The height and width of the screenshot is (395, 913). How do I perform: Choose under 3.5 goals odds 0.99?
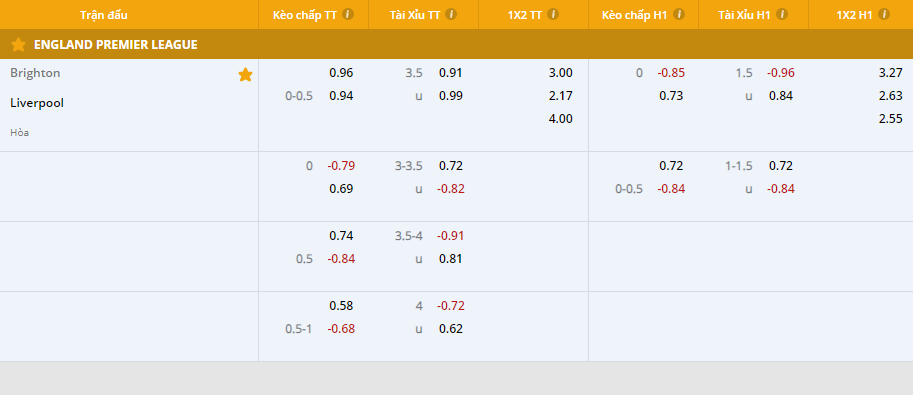(x=451, y=96)
